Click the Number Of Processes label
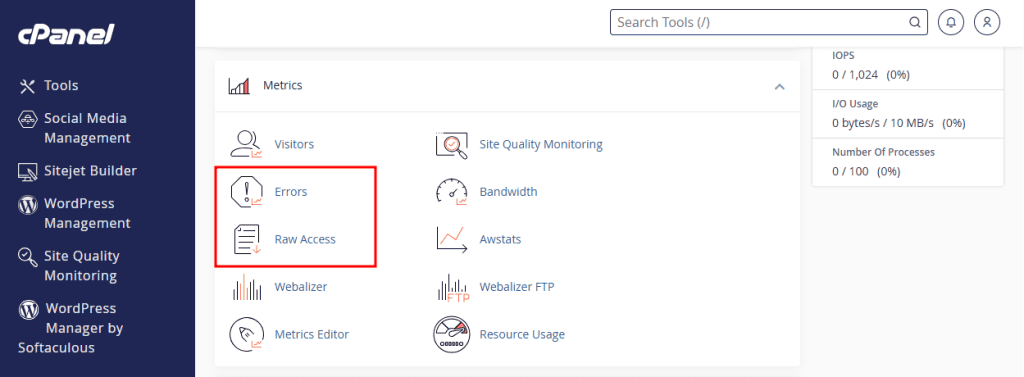Image resolution: width=1024 pixels, height=377 pixels. 883,152
